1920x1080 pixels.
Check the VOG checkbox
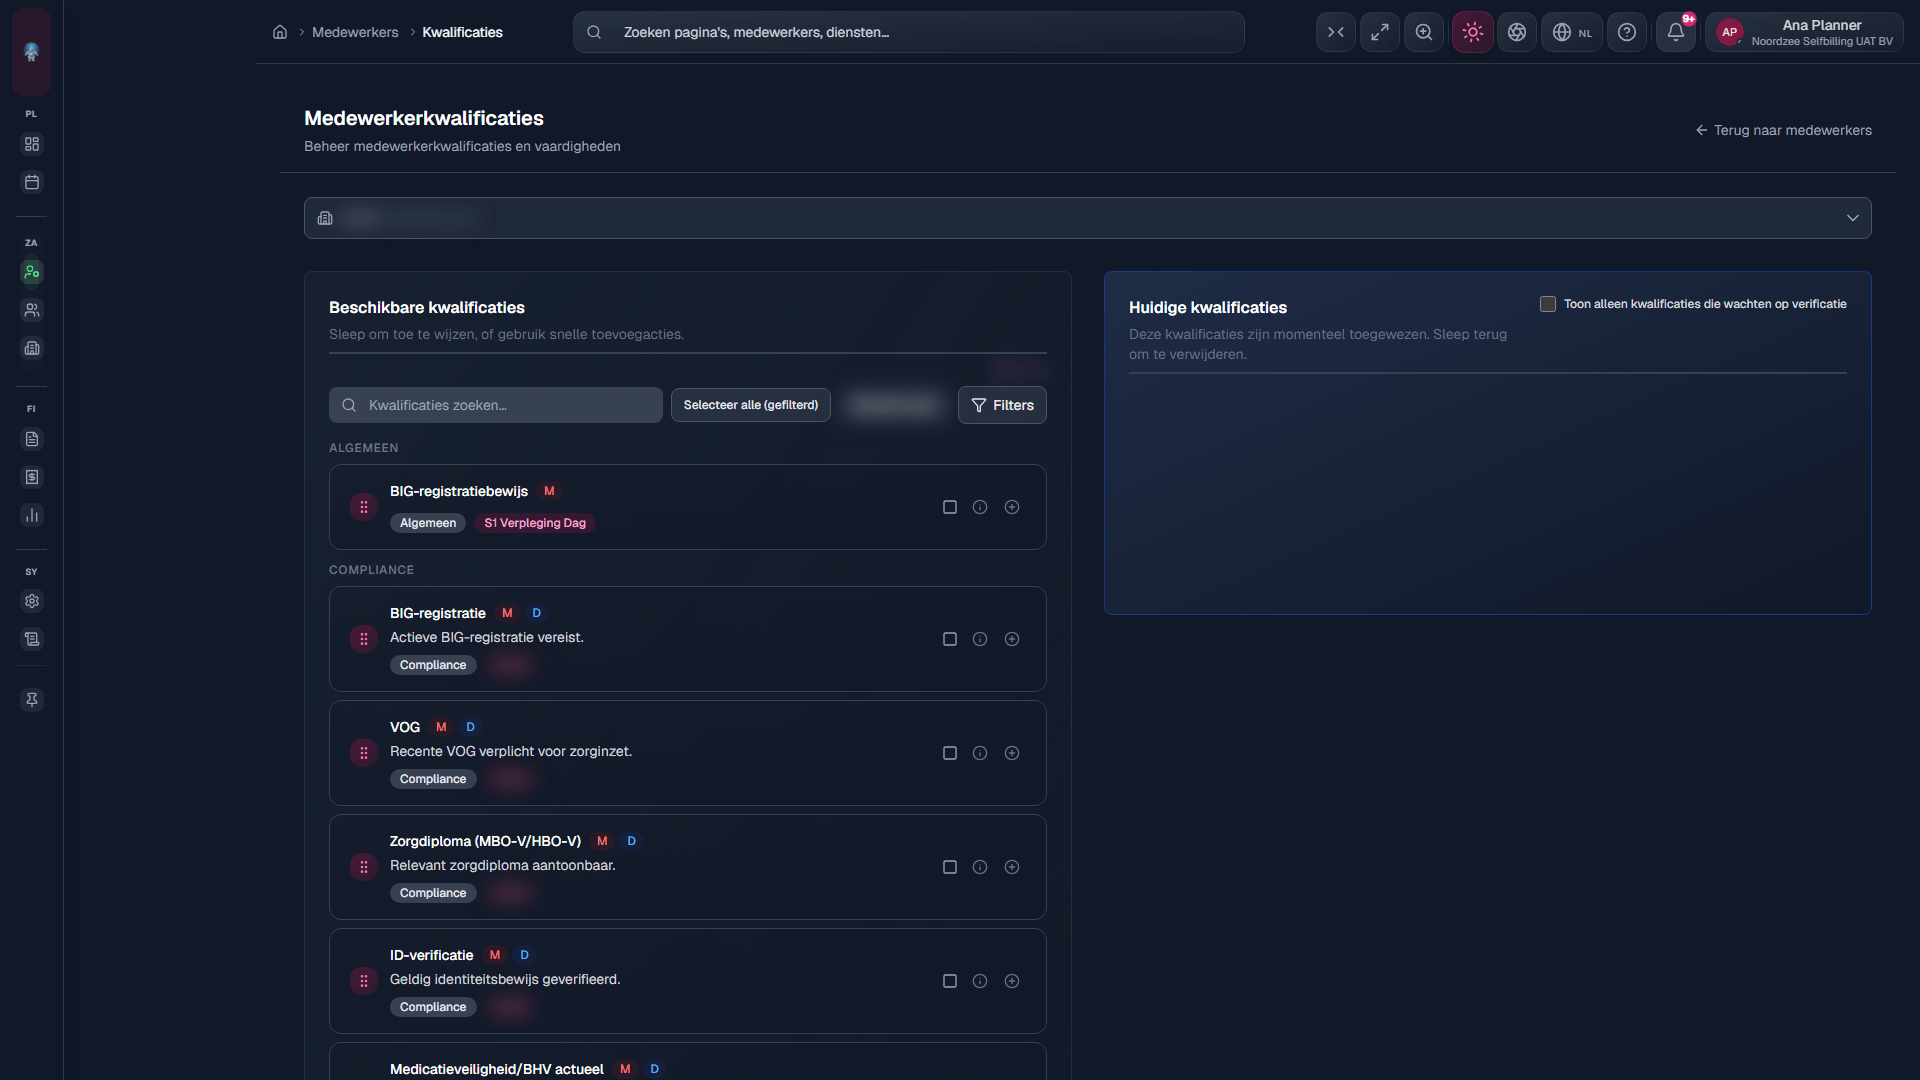[950, 753]
